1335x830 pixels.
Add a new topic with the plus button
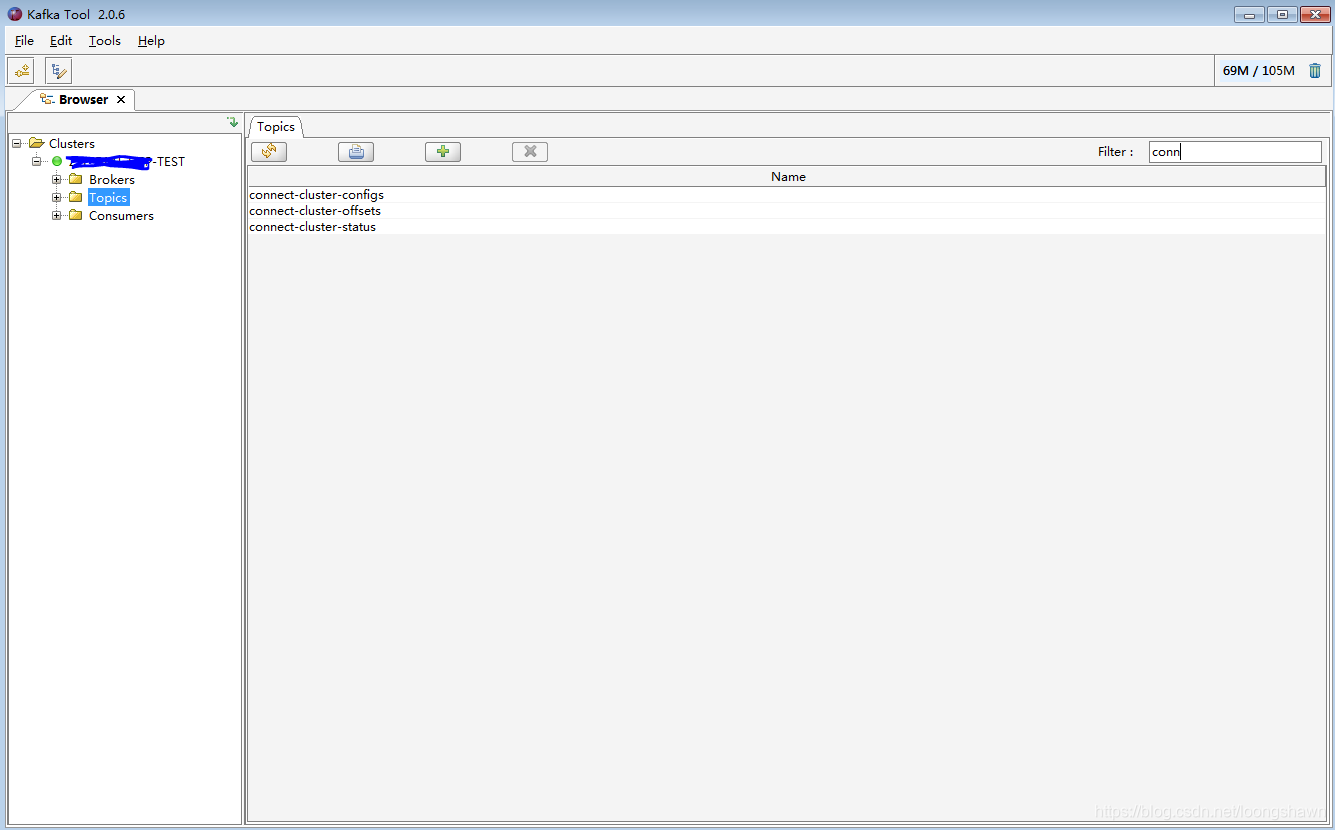[x=443, y=152]
